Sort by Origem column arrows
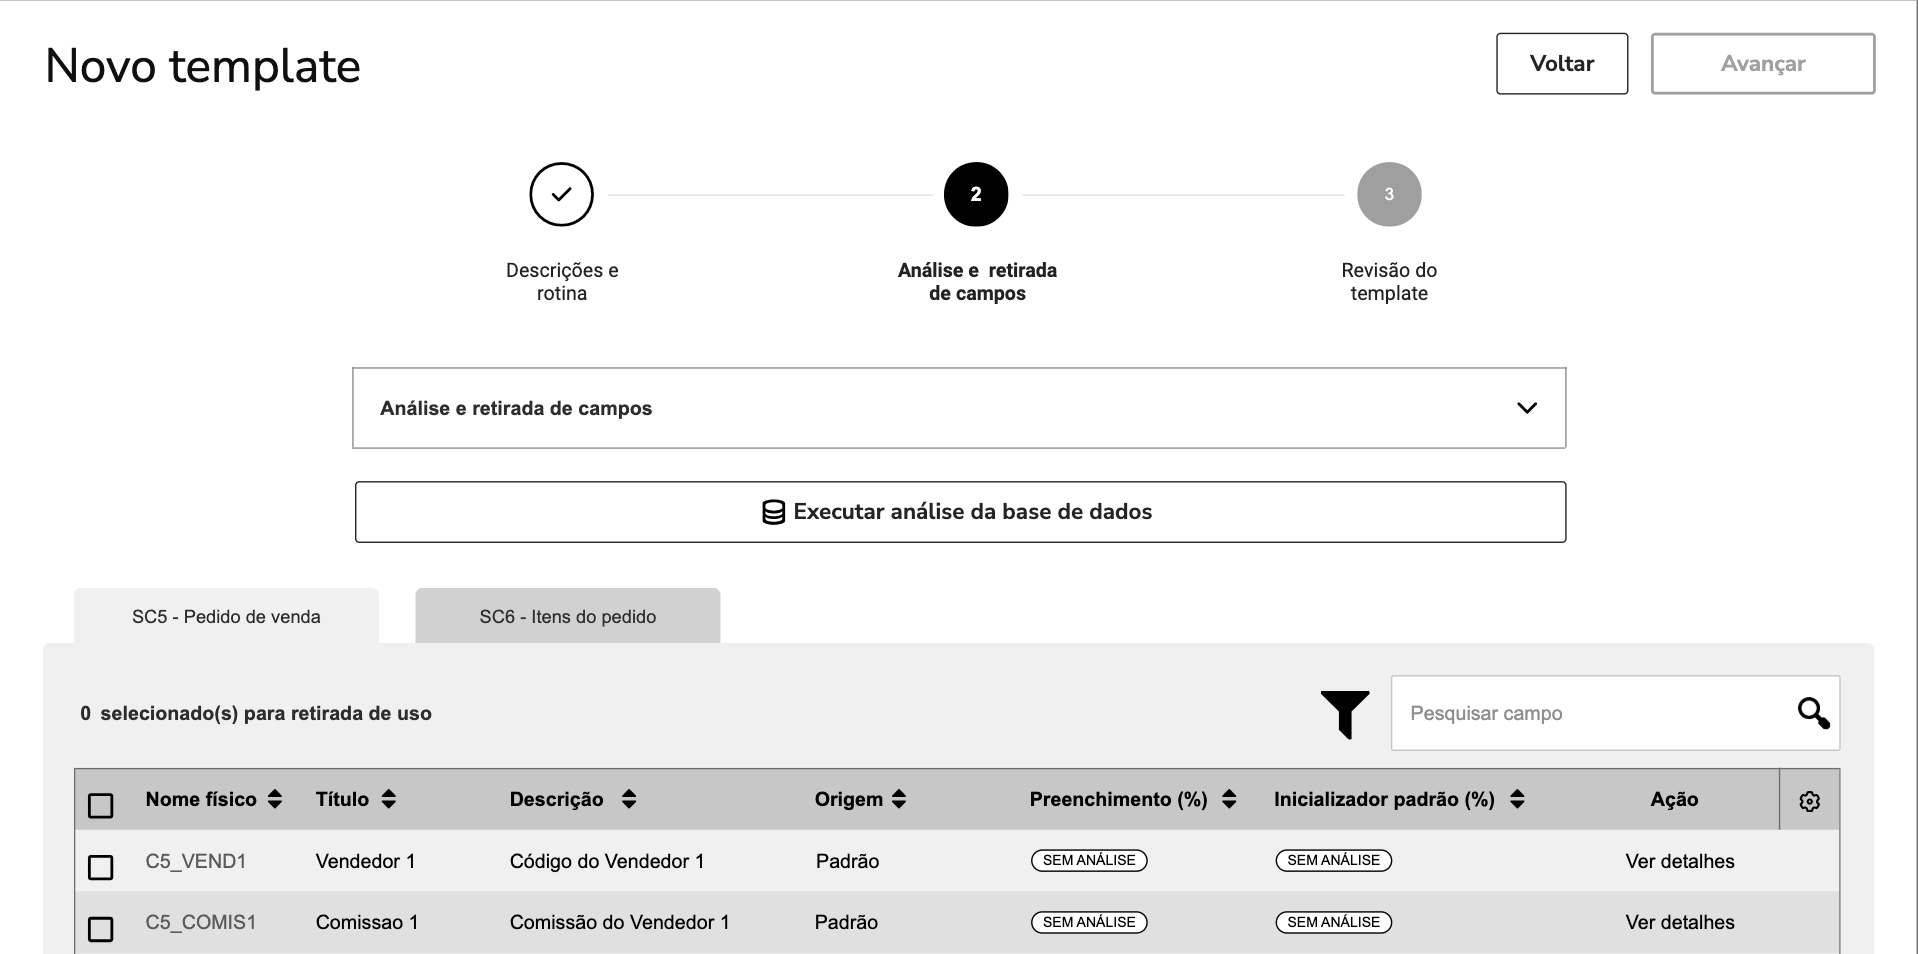The width and height of the screenshot is (1918, 954). pyautogui.click(x=899, y=799)
